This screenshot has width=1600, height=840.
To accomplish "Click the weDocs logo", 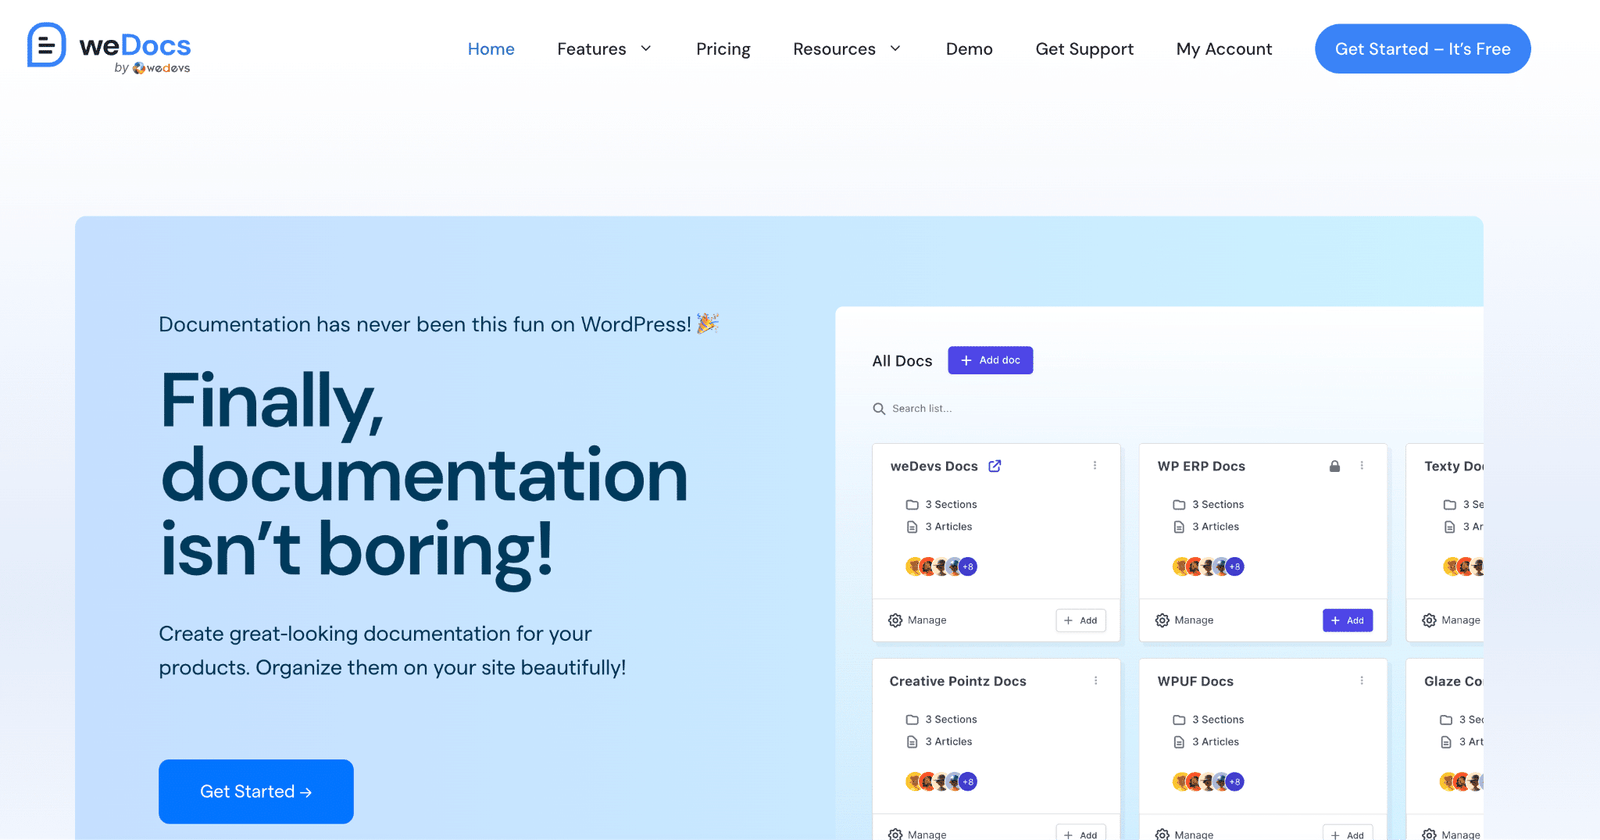I will pos(108,48).
